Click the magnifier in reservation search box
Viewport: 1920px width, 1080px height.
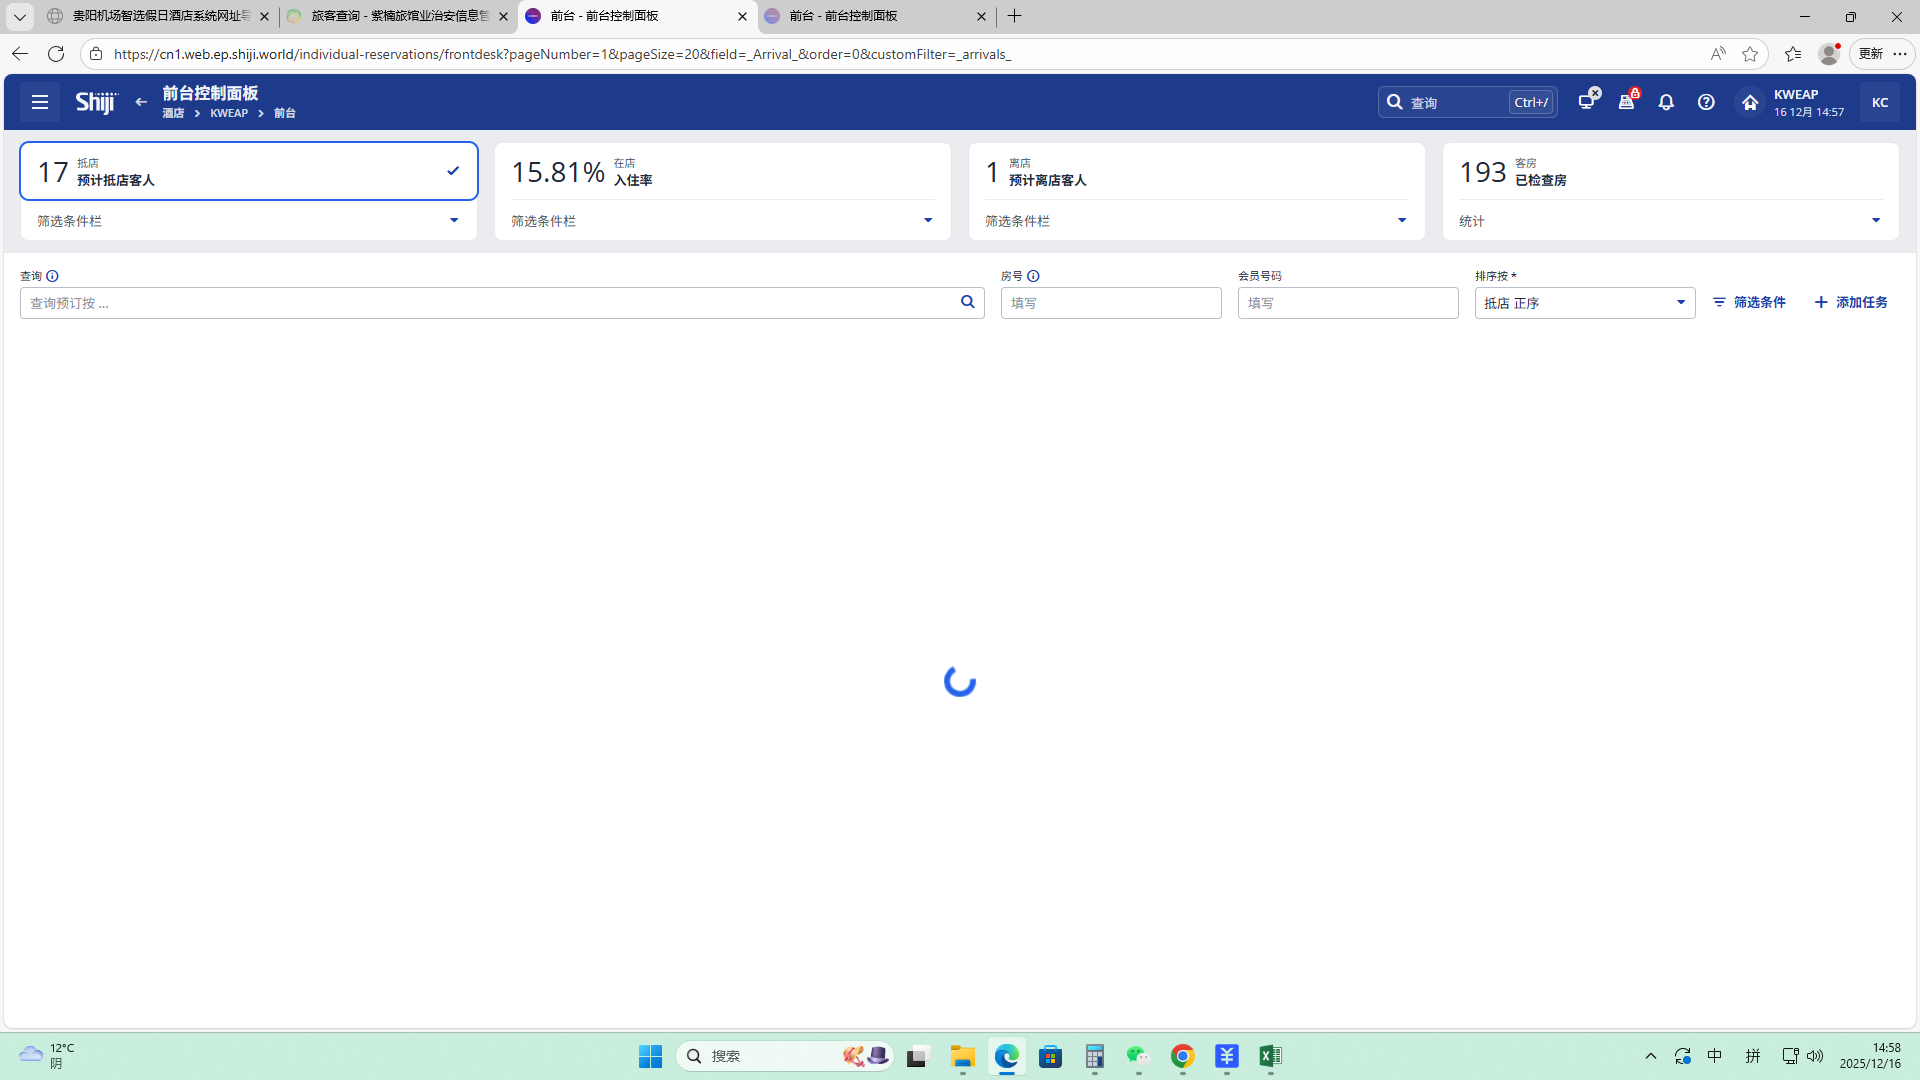967,302
